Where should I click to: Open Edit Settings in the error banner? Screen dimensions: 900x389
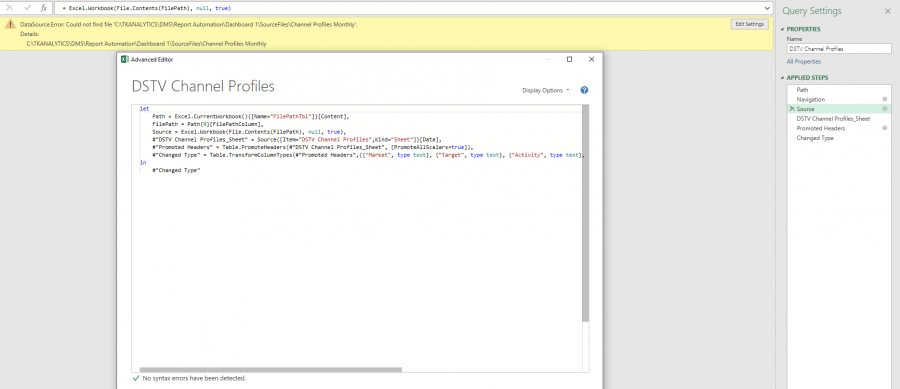750,24
